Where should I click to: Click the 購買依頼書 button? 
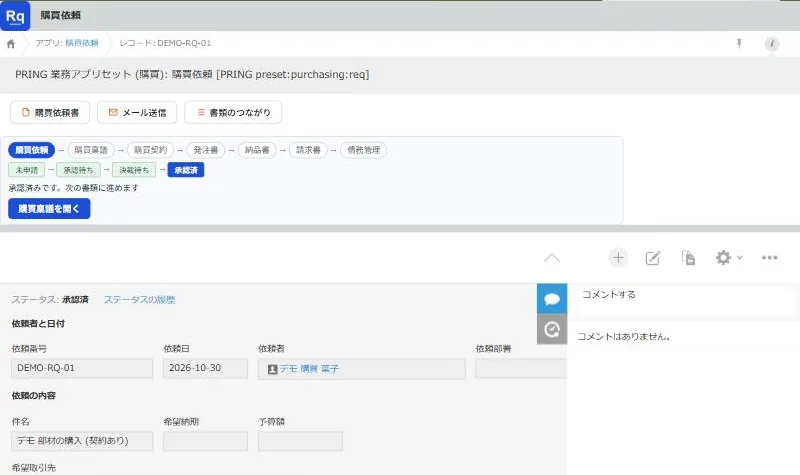click(50, 112)
